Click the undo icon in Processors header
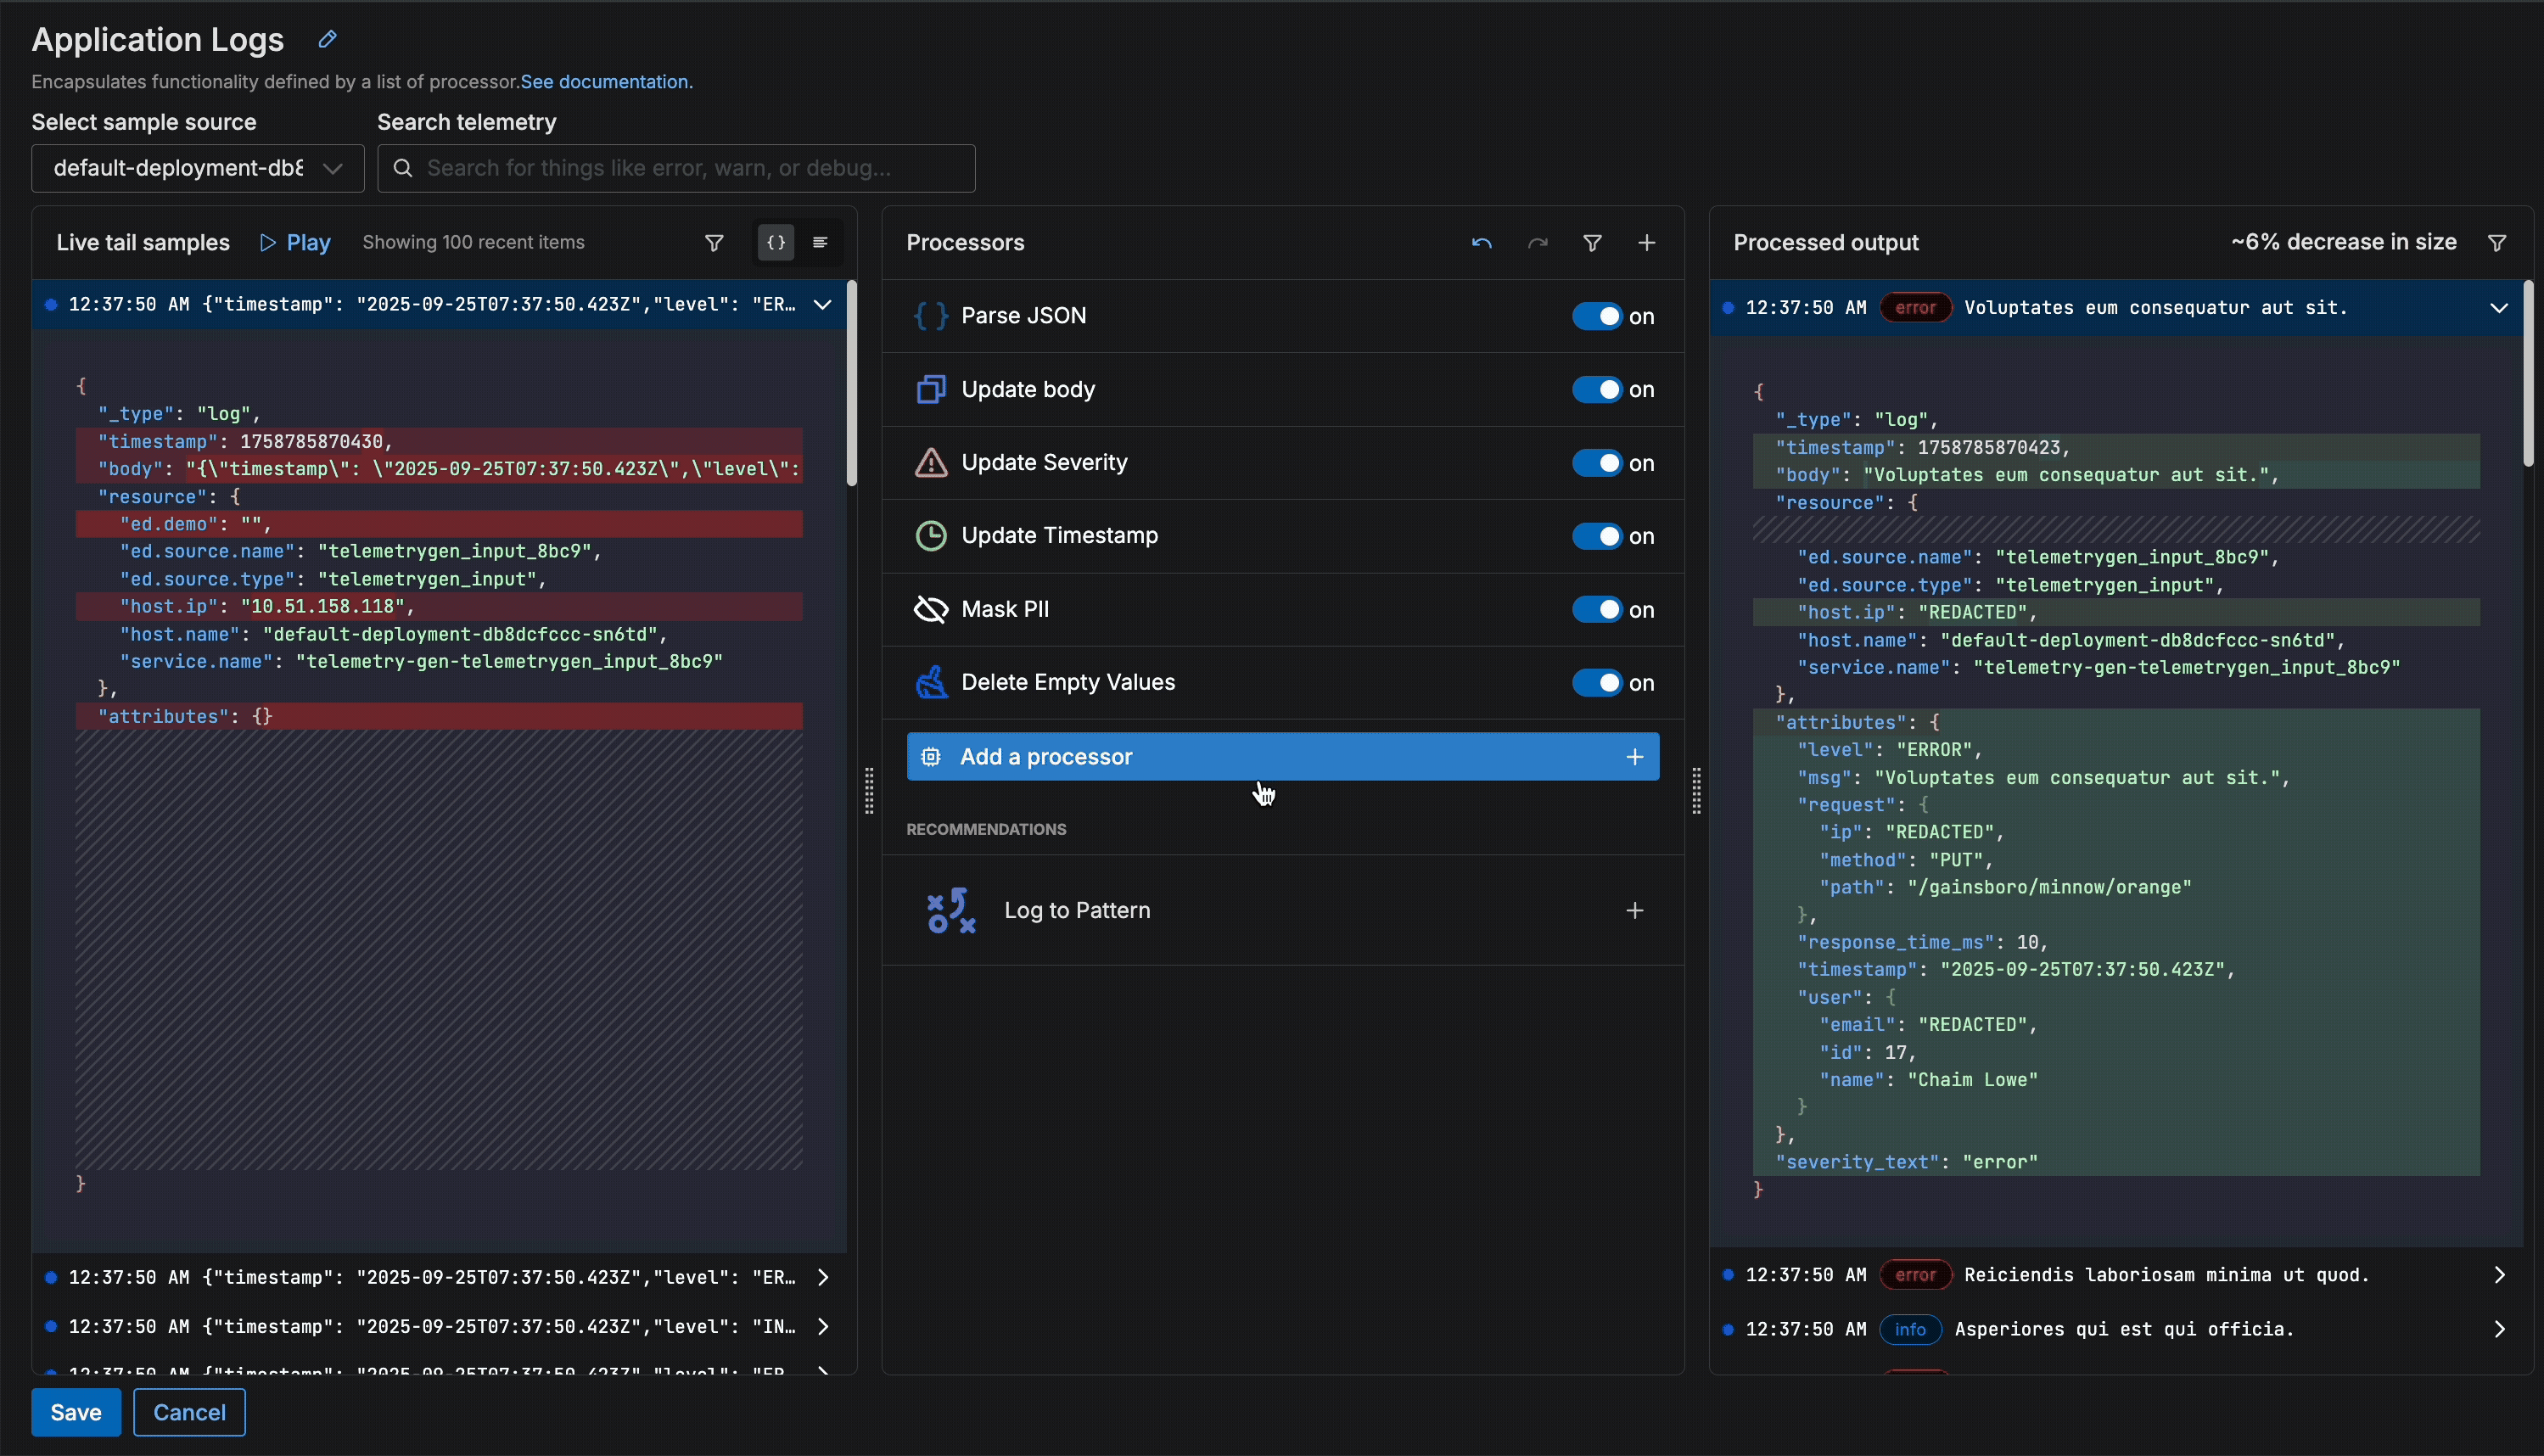The image size is (2544, 1456). (1481, 243)
